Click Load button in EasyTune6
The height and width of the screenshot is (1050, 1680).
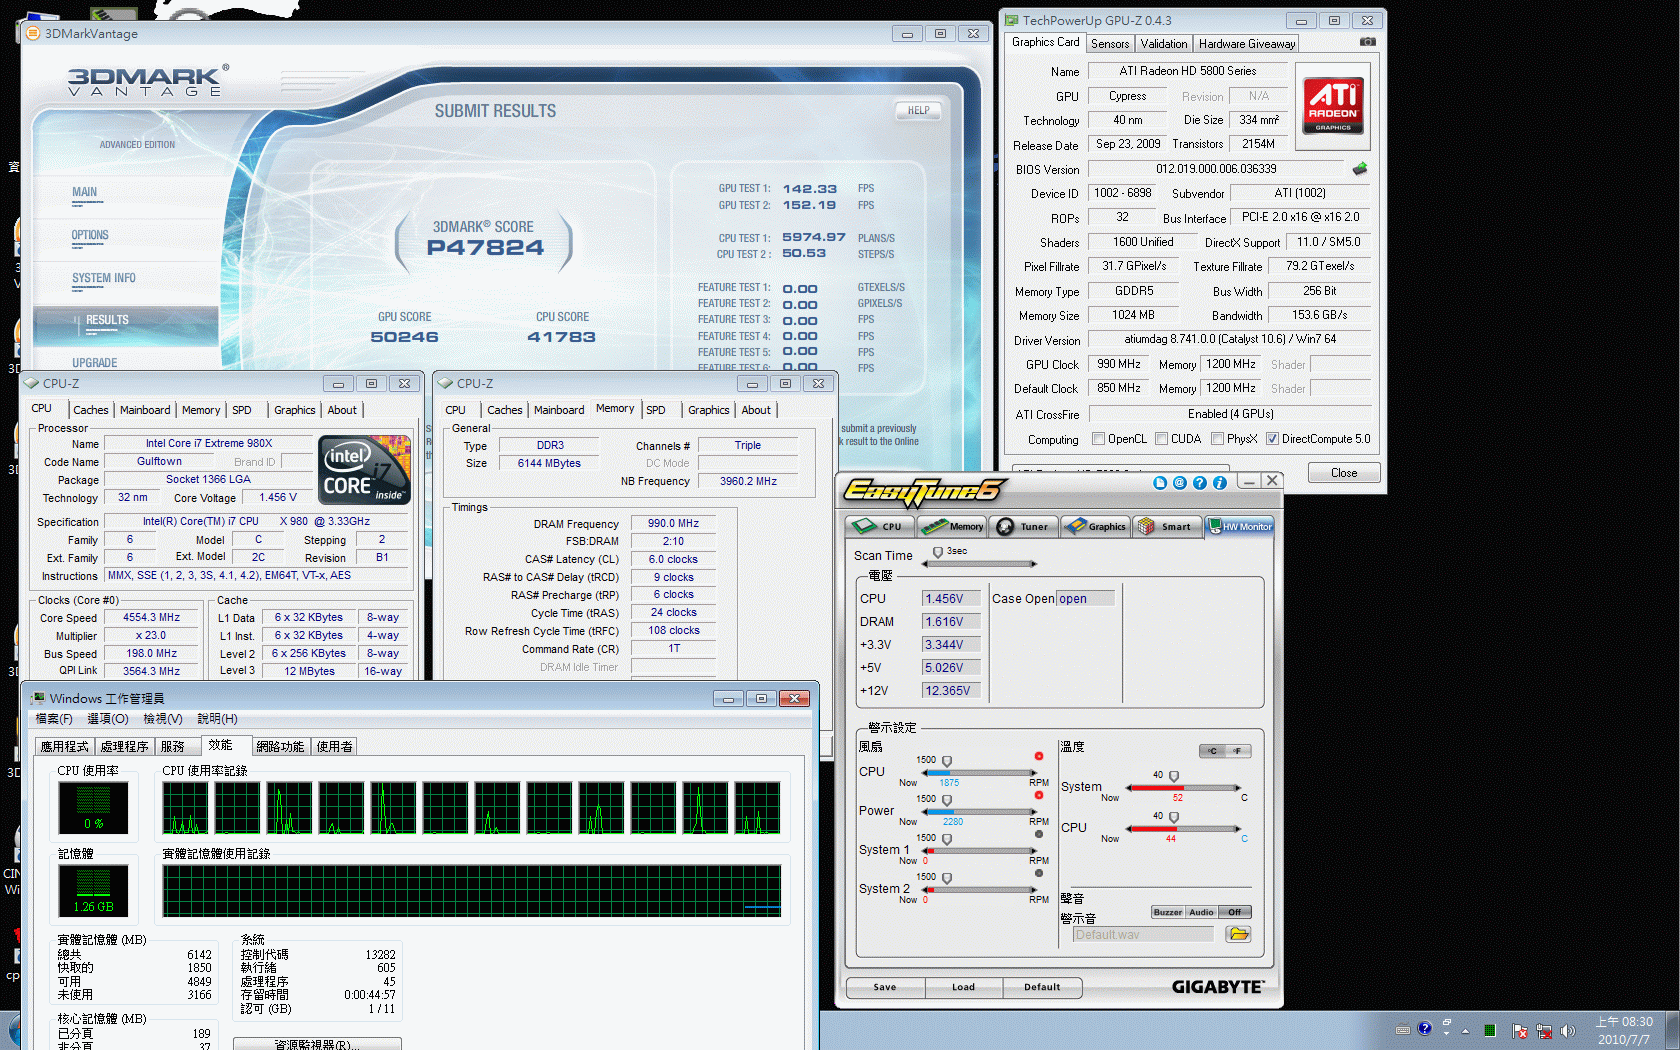point(963,987)
